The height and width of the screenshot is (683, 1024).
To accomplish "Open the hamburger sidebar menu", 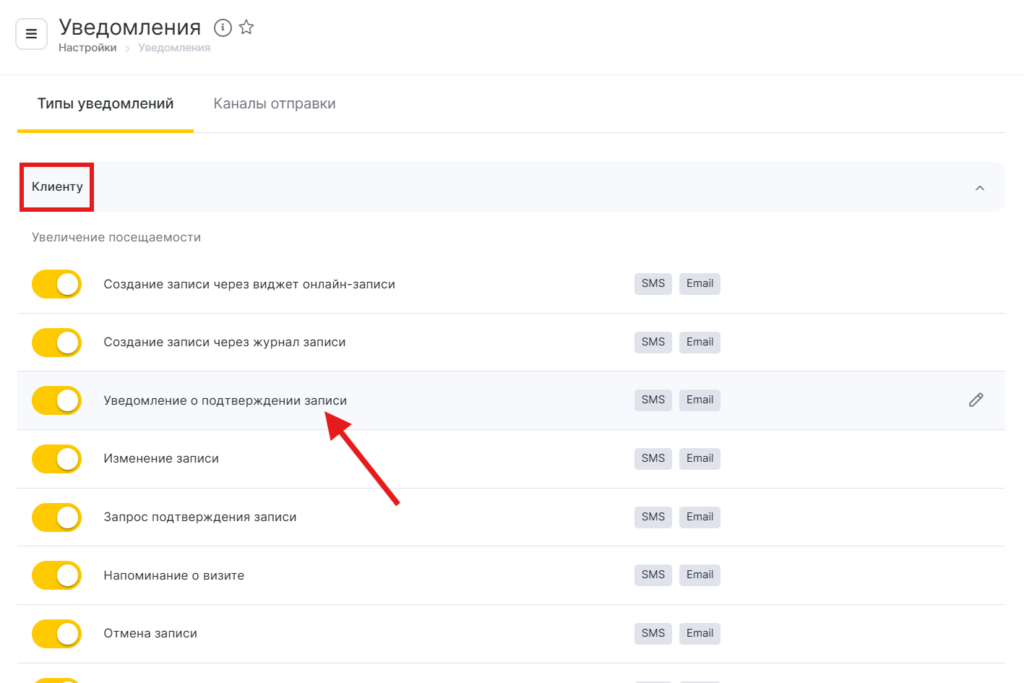I will pos(31,34).
